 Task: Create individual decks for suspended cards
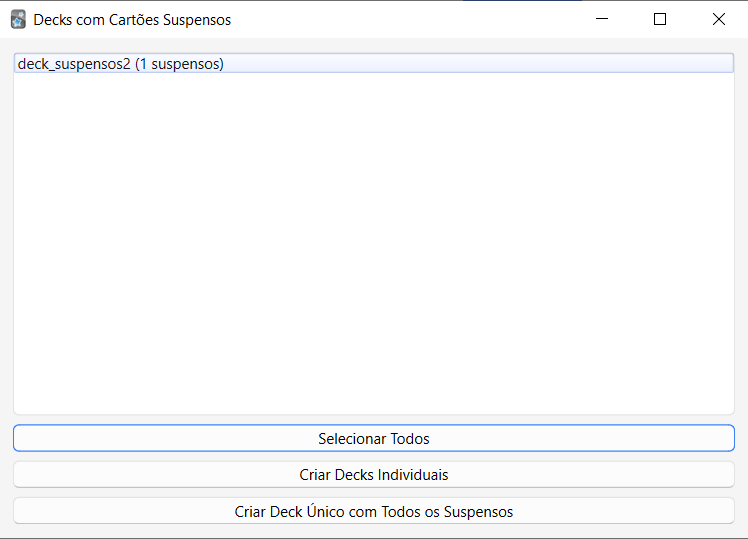point(373,474)
